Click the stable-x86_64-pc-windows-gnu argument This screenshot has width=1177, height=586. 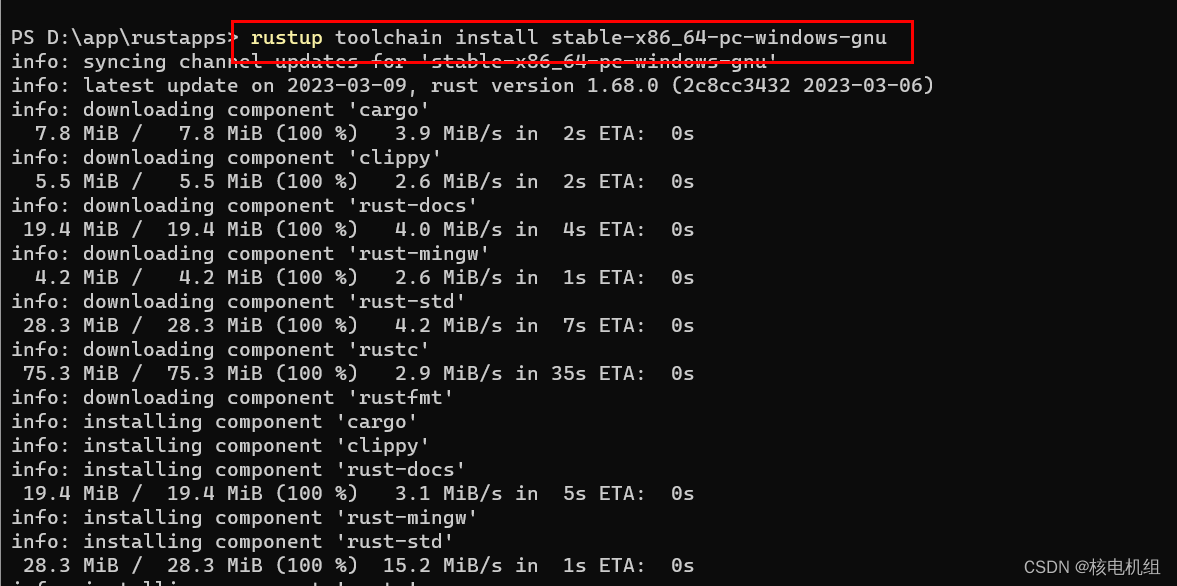tap(719, 38)
